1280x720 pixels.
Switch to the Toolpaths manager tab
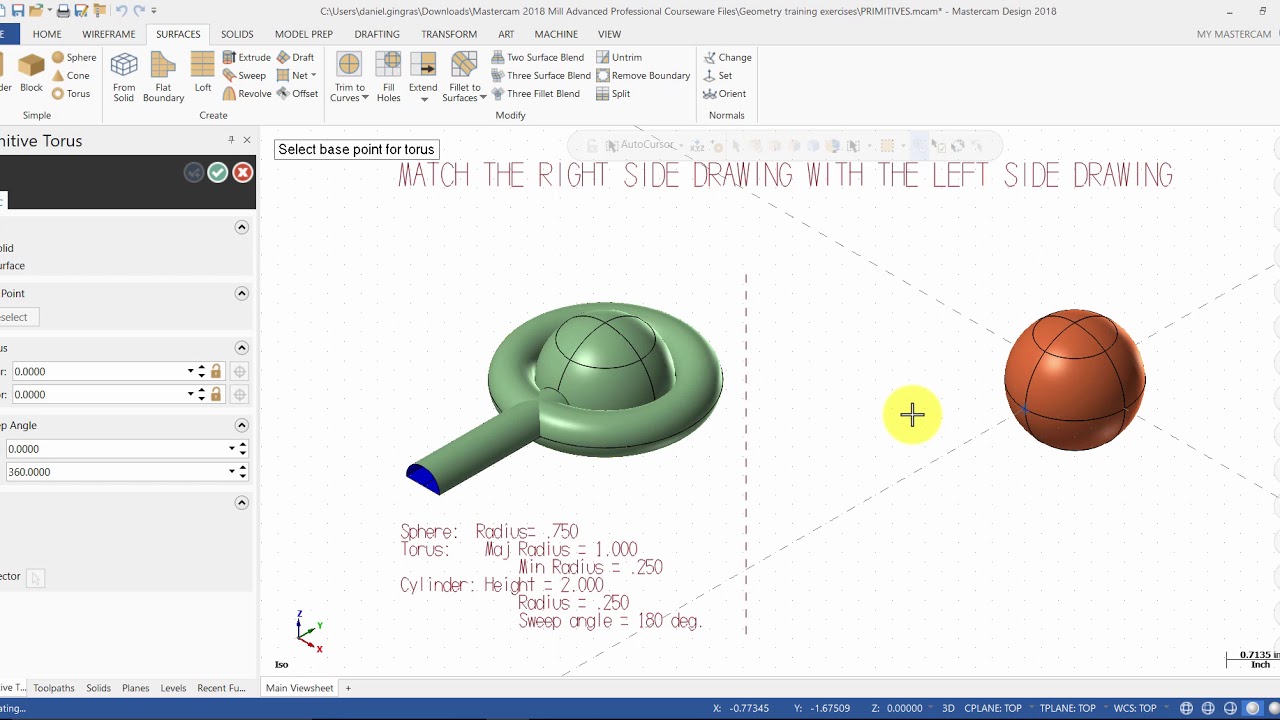(x=54, y=688)
